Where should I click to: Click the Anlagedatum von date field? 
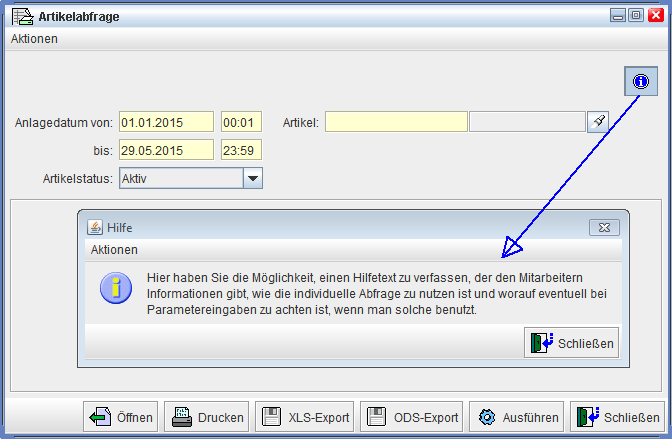(166, 122)
